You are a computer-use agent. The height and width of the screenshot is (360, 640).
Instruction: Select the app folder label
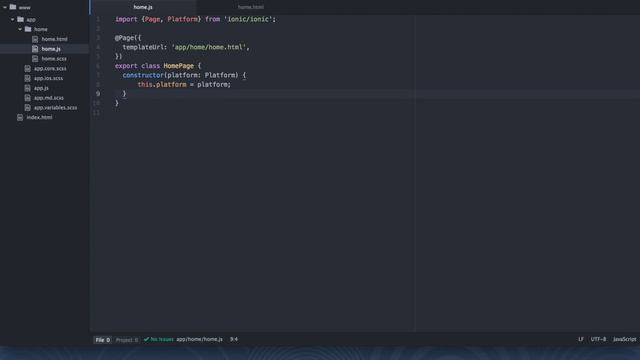[x=31, y=20]
